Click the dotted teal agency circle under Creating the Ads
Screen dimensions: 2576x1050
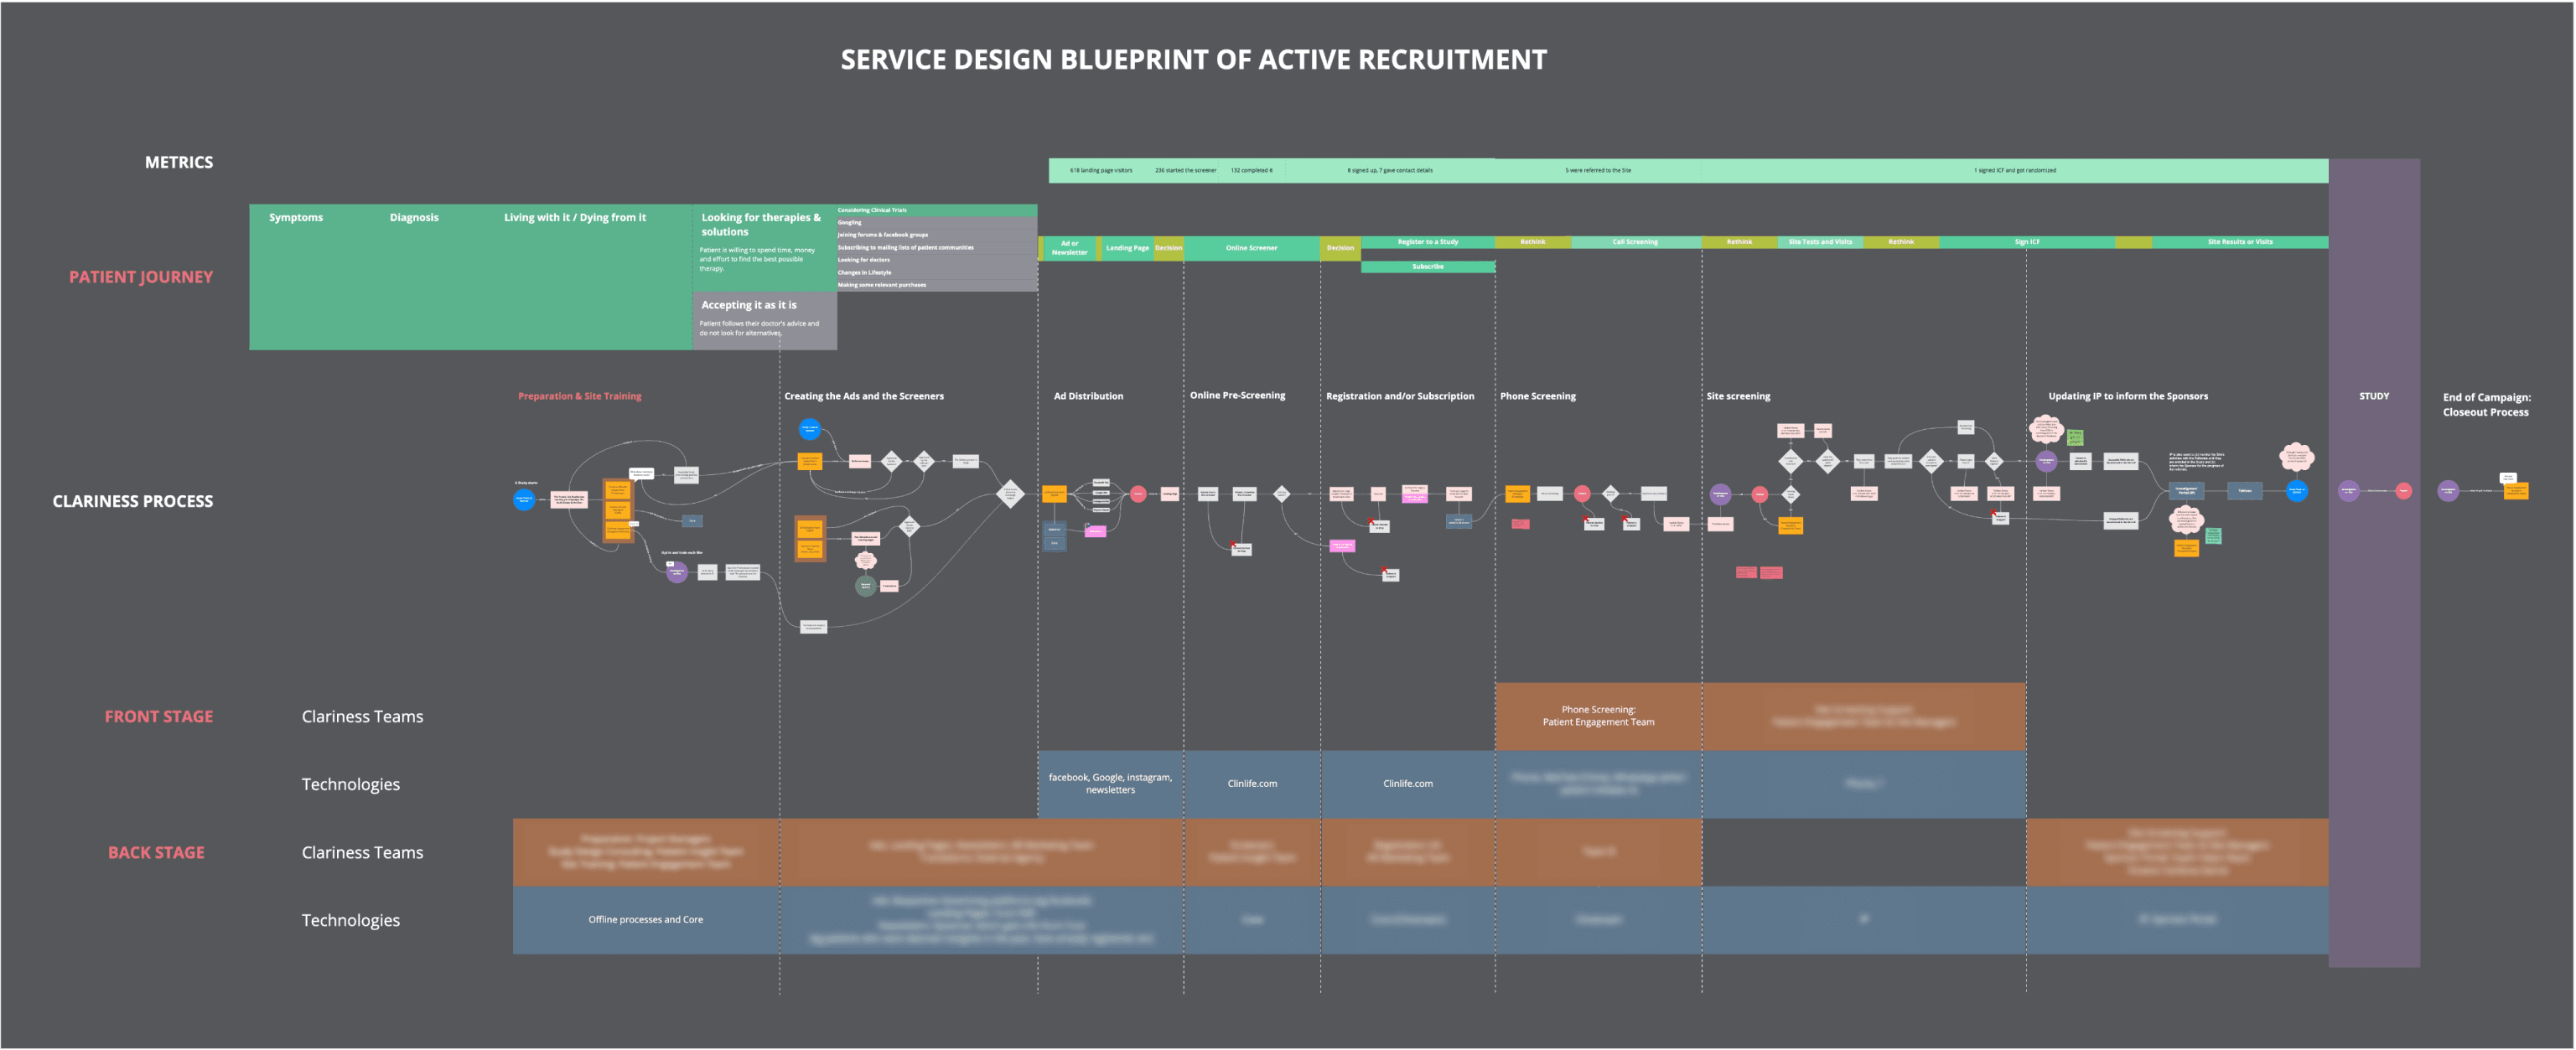867,587
